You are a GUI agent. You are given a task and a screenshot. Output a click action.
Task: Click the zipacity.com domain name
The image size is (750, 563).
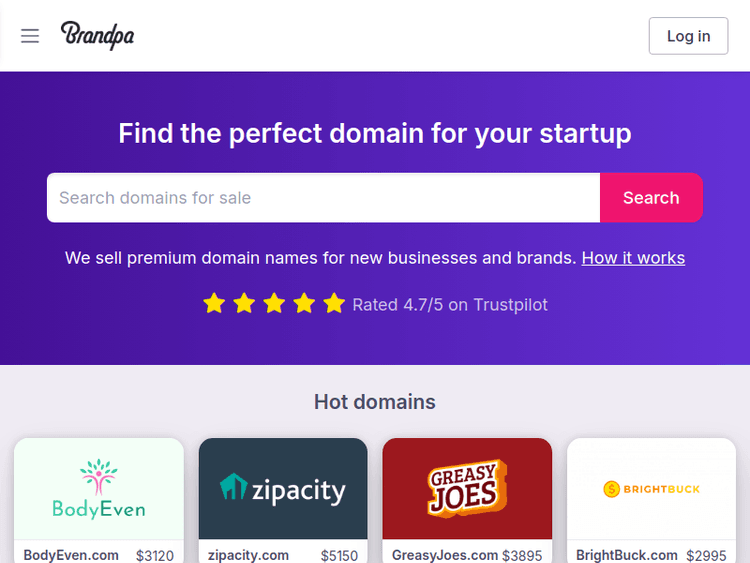click(x=248, y=555)
